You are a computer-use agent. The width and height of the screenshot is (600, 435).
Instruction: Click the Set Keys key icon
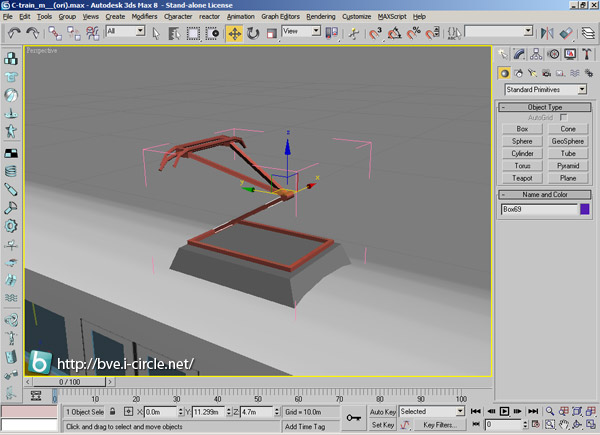[x=353, y=418]
